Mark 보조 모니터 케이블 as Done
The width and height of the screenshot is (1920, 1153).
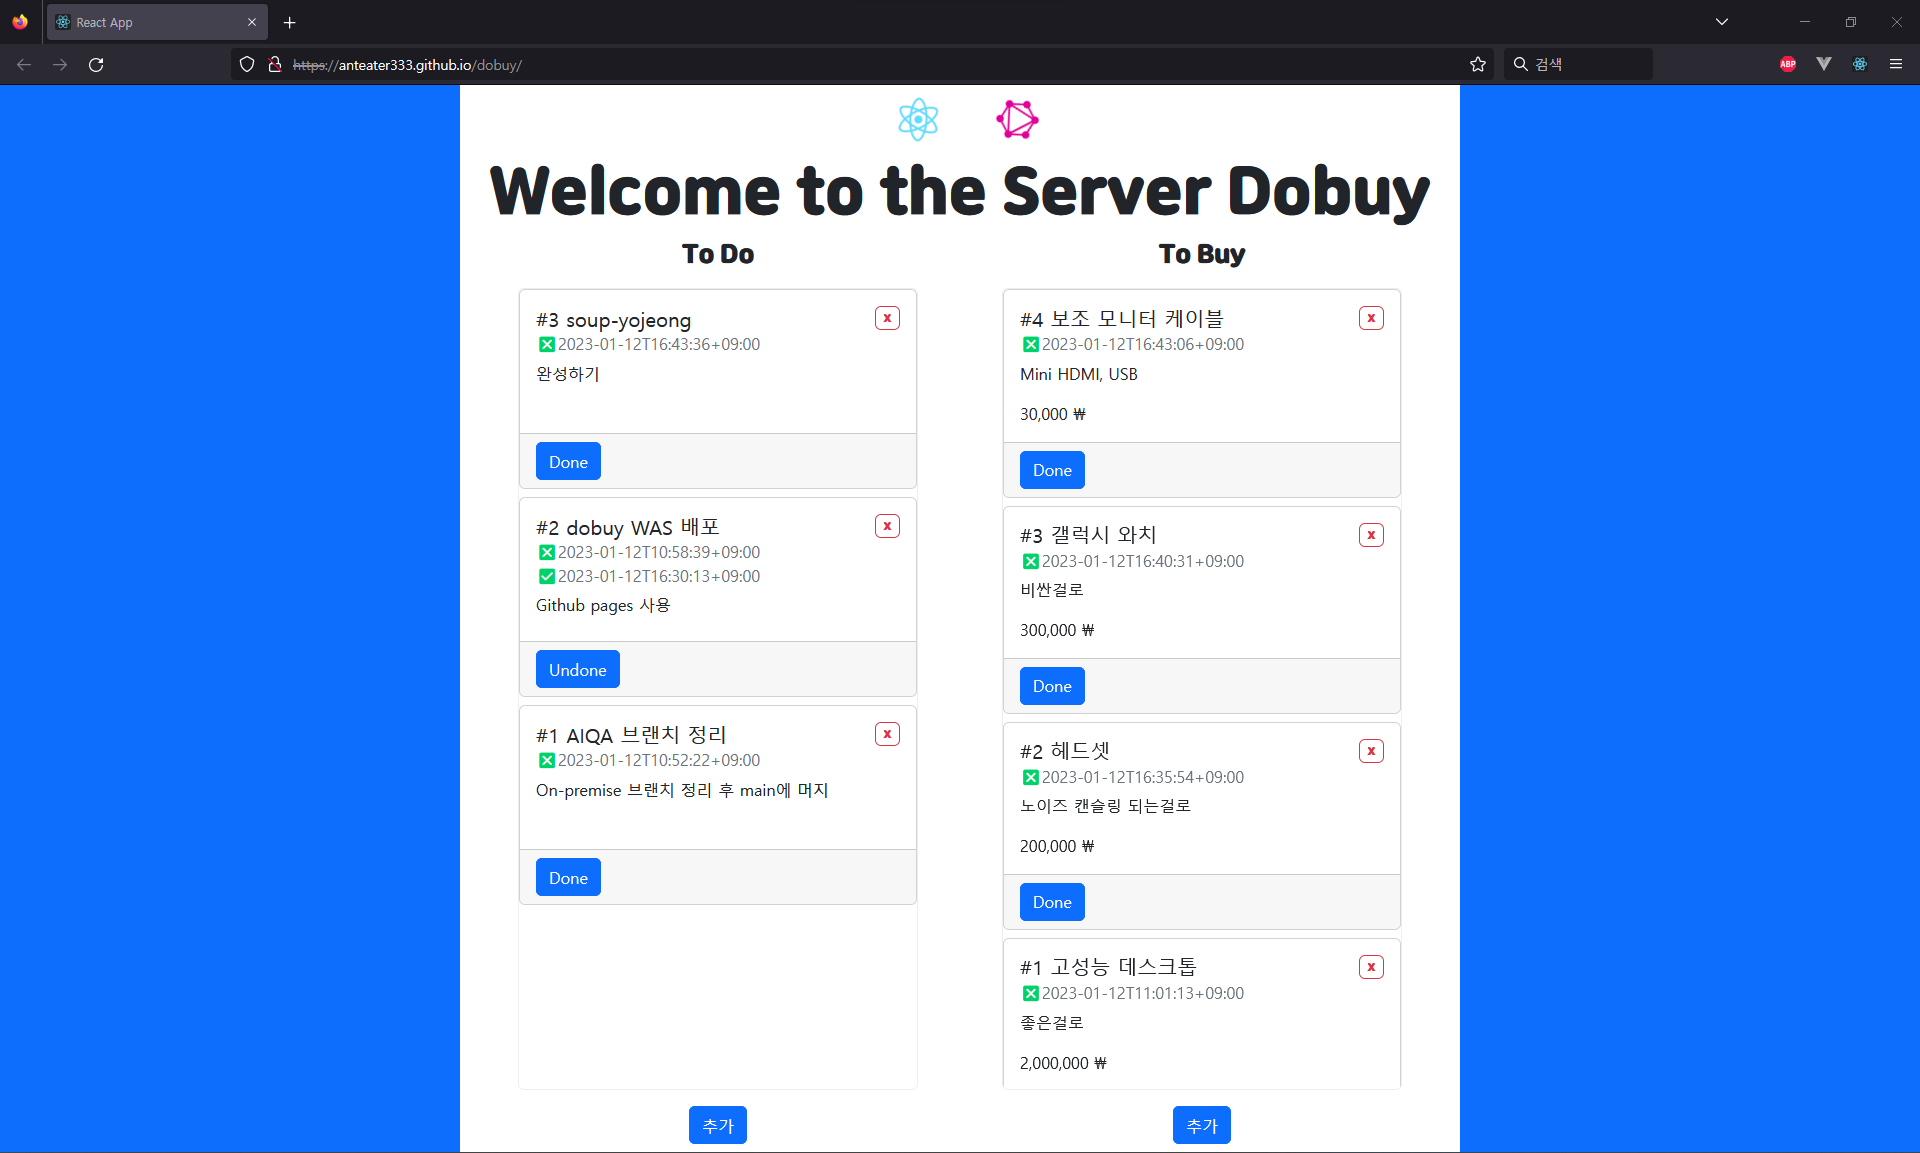coord(1052,470)
